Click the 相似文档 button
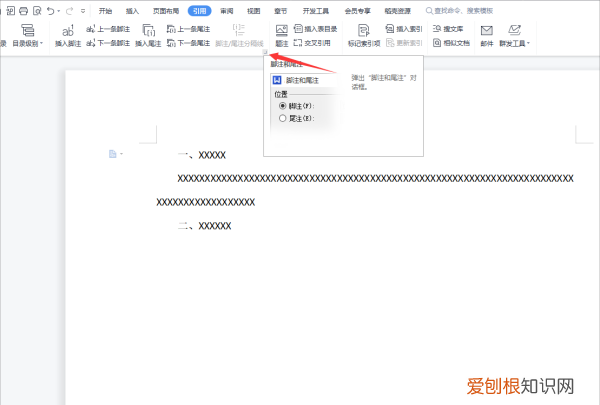 (451, 43)
